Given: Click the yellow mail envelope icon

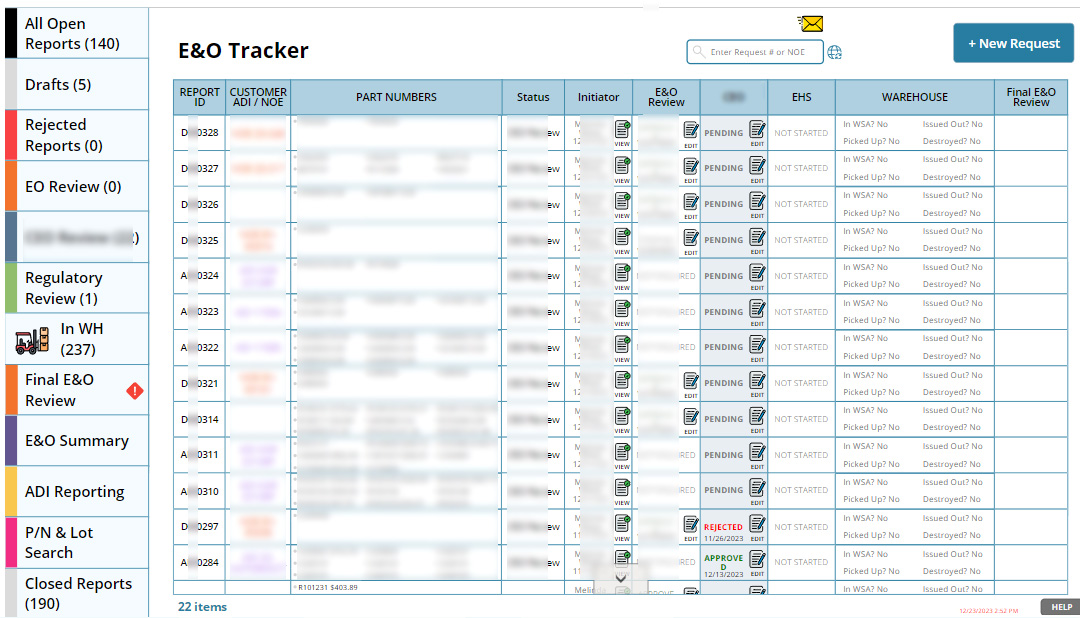Looking at the screenshot, I should click(x=811, y=24).
